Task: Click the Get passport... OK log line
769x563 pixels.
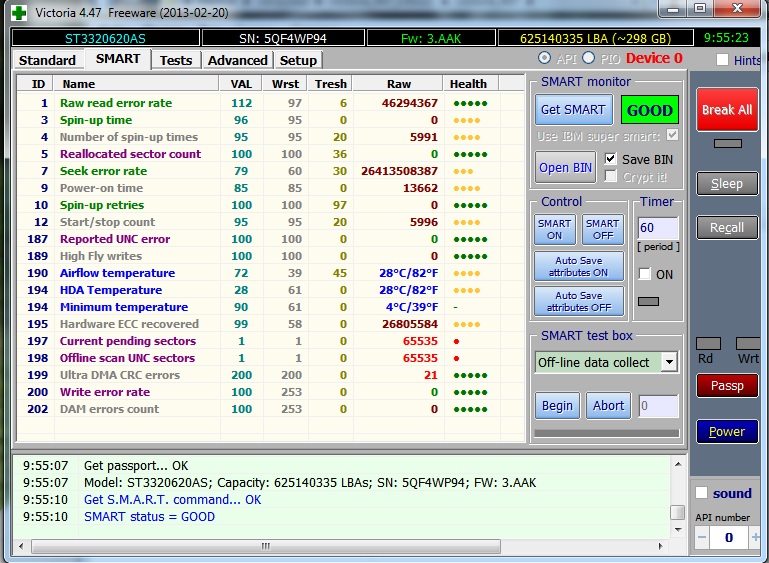Action: (x=136, y=465)
